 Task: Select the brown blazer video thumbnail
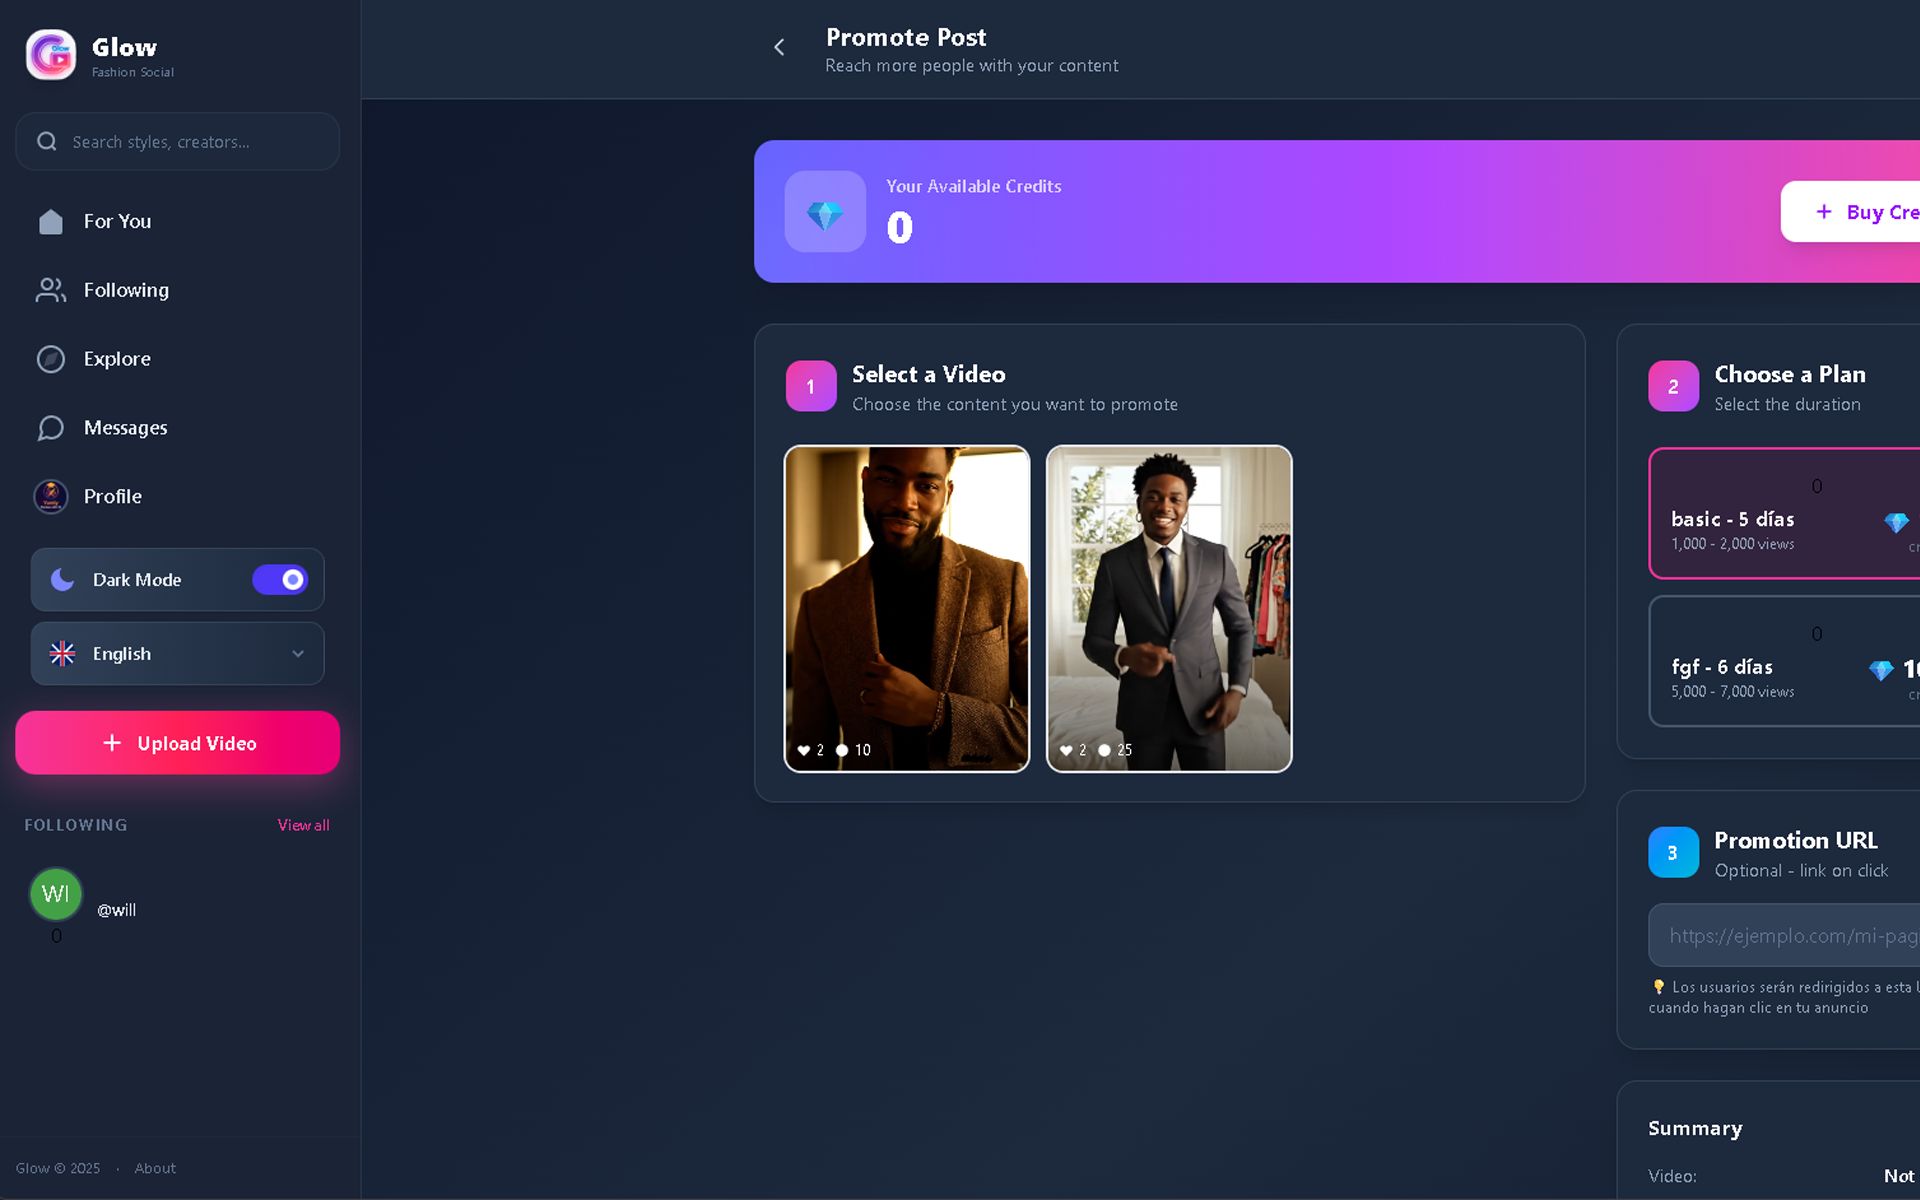pos(907,608)
